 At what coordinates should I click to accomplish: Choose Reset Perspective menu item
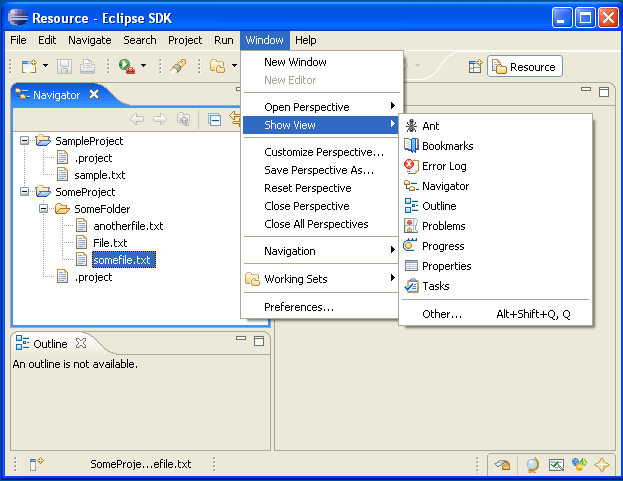(322, 188)
